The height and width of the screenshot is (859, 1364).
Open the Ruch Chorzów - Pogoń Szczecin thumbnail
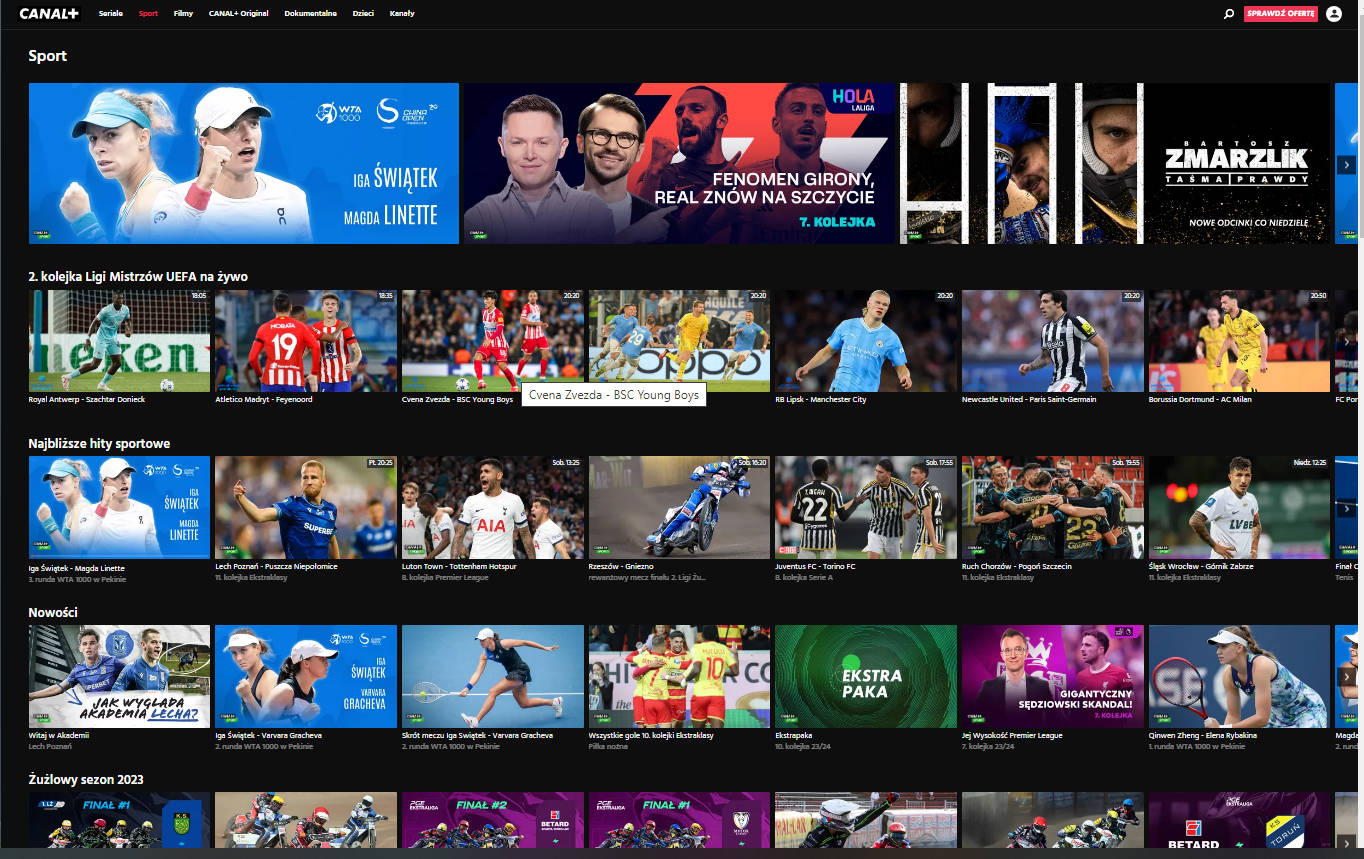[x=1053, y=508]
